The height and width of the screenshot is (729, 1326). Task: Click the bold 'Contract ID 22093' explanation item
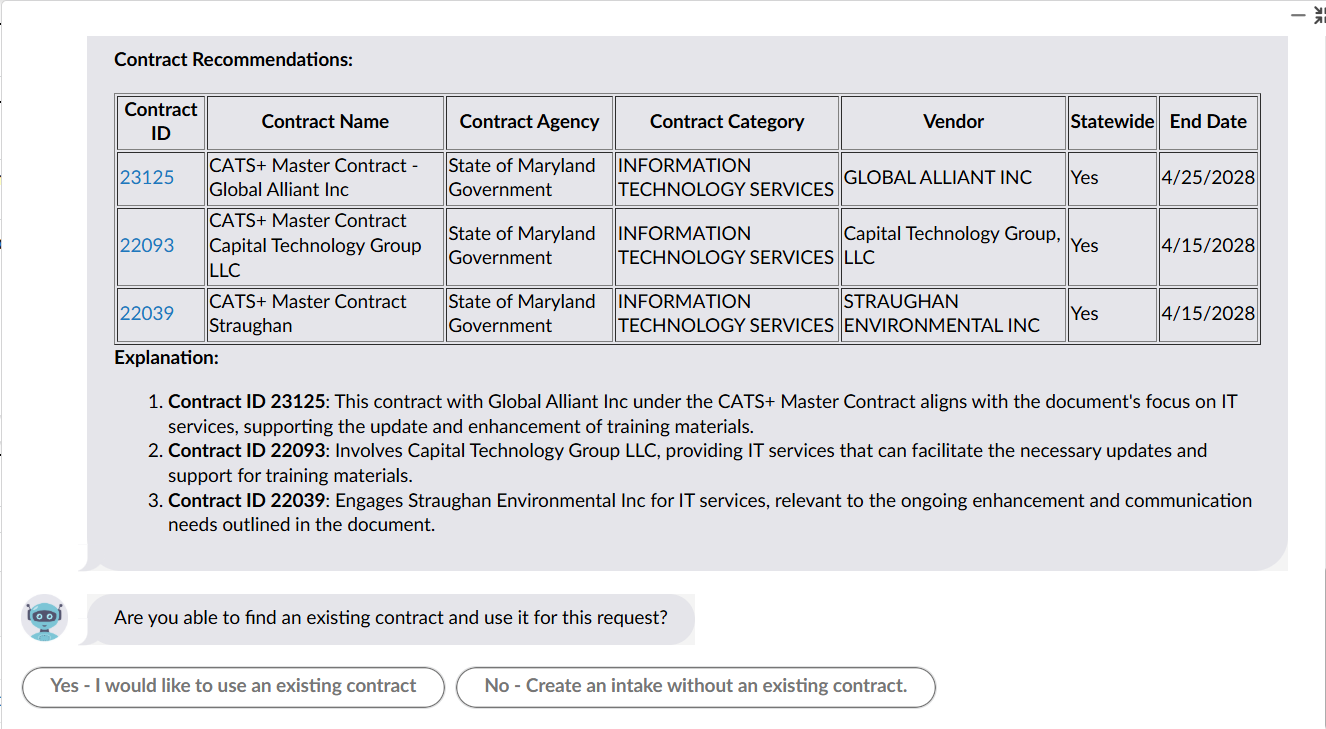tap(246, 451)
